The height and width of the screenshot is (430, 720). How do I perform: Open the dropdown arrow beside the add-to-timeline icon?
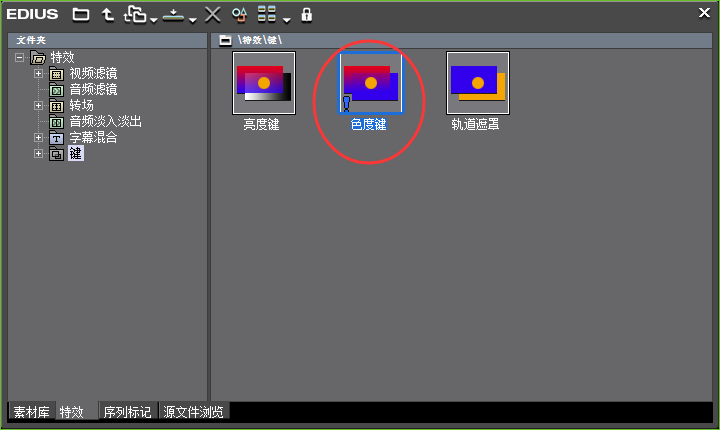tap(193, 20)
